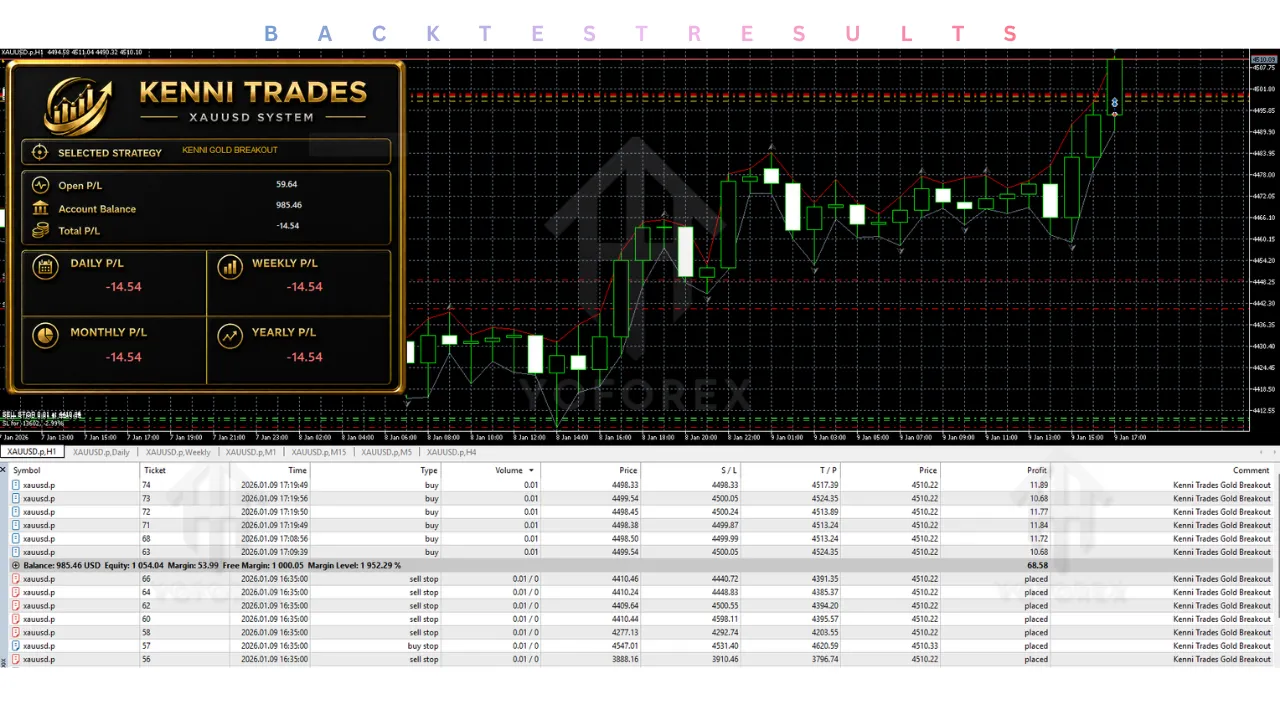Click the pending order icon for ticket 62
This screenshot has width=1280, height=720.
tap(16, 606)
